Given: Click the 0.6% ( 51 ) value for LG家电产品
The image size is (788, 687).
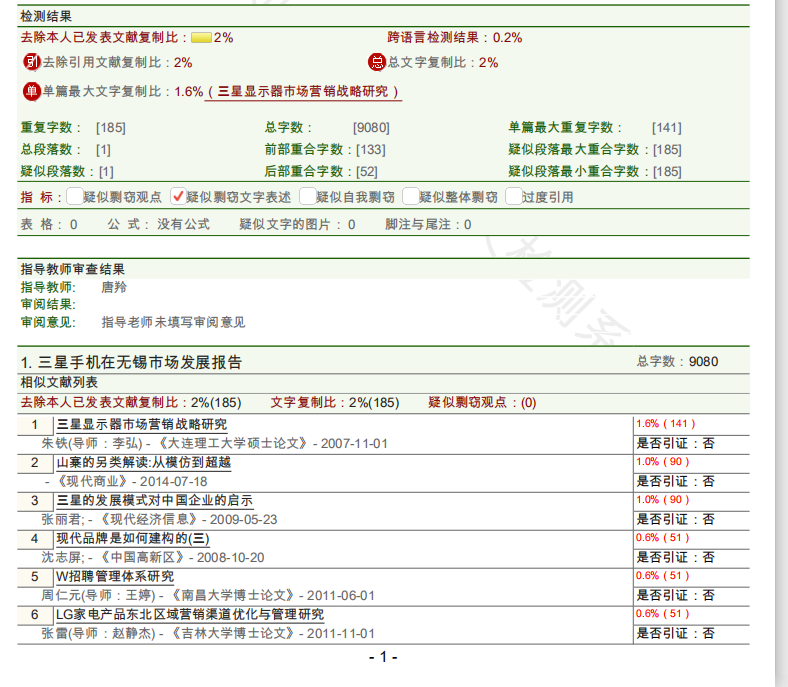Looking at the screenshot, I should [662, 614].
